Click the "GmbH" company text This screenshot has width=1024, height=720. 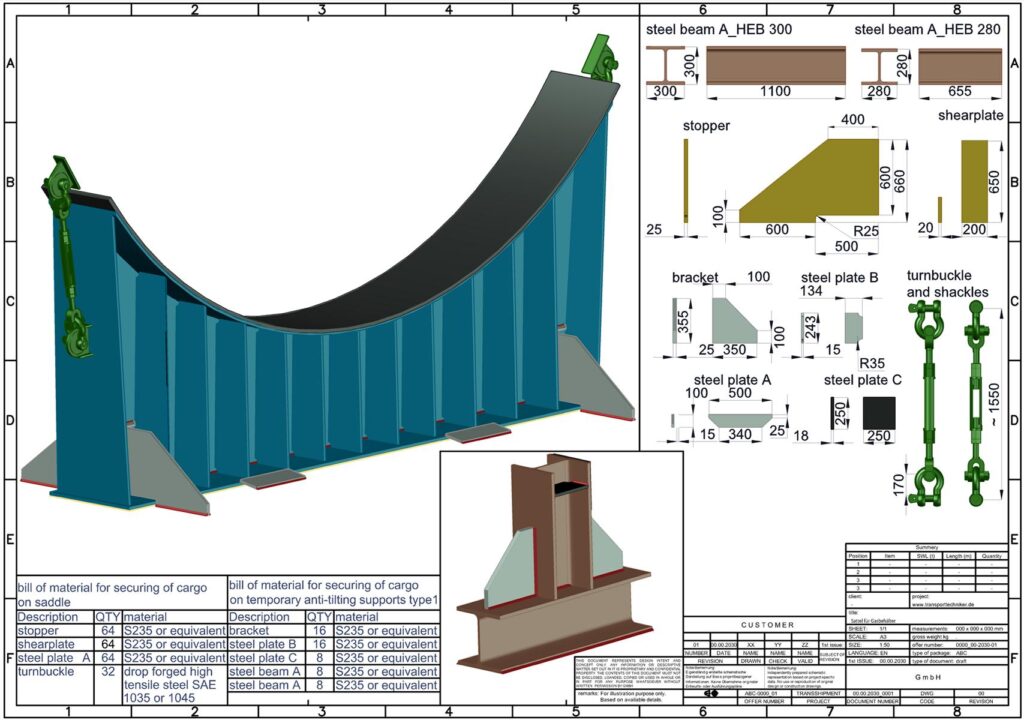[927, 678]
